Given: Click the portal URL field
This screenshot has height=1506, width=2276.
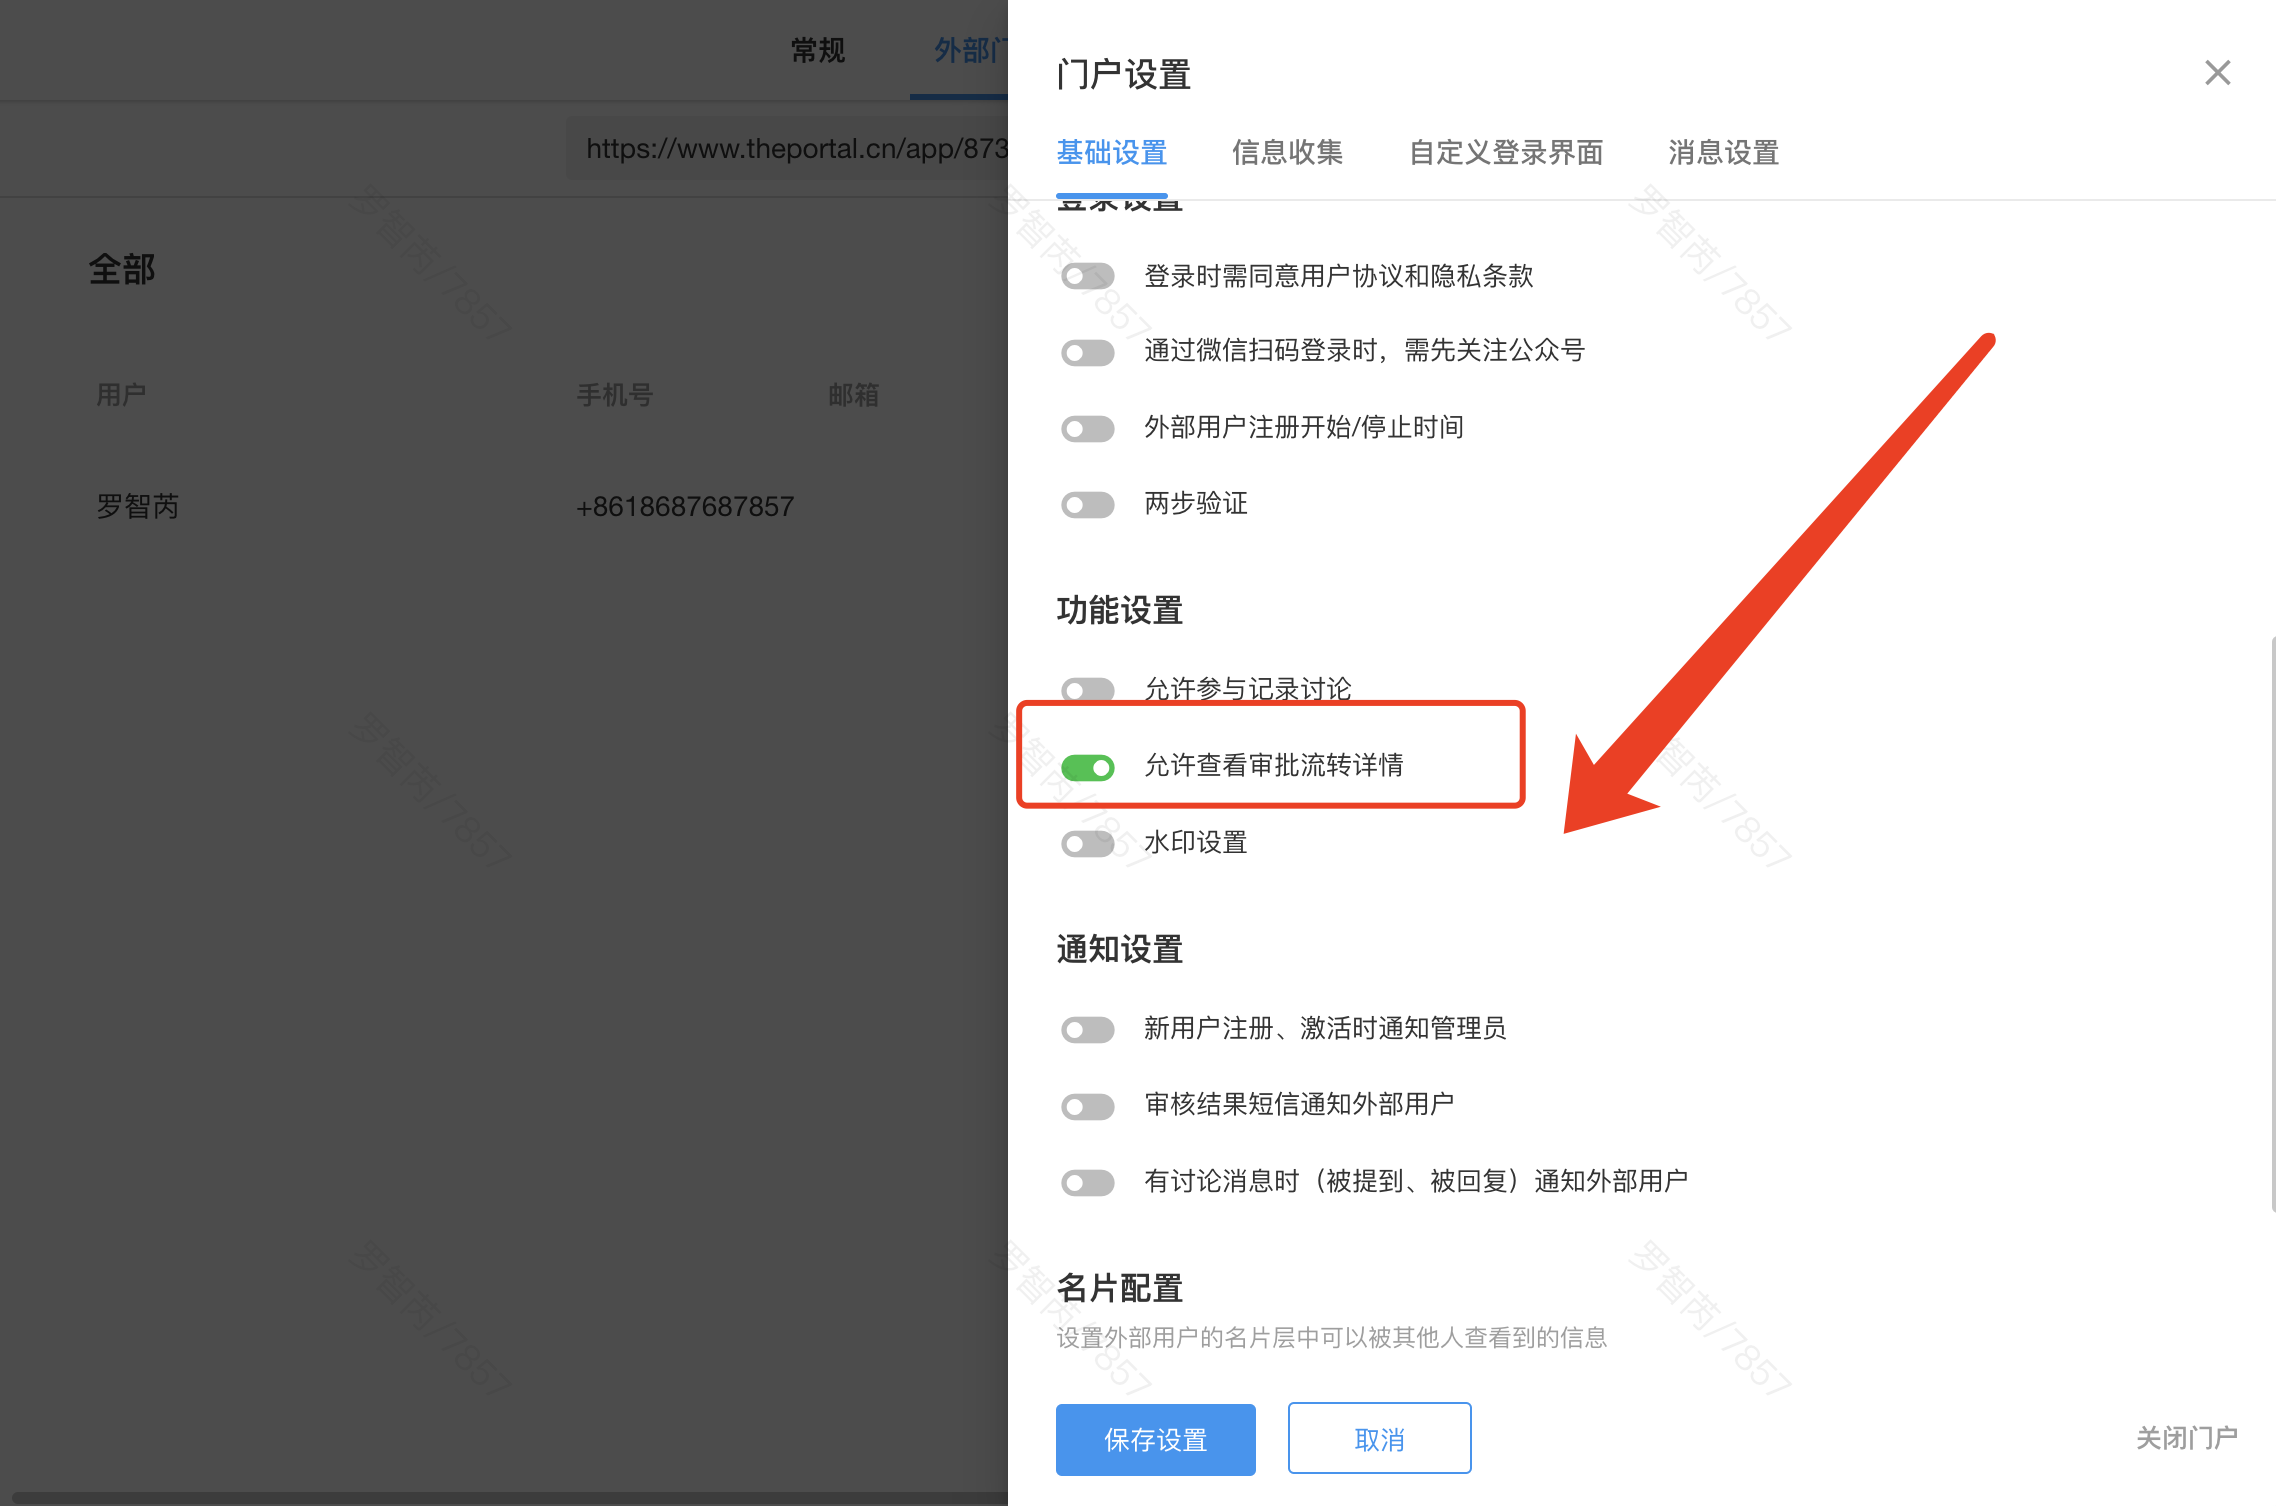Looking at the screenshot, I should click(x=790, y=149).
